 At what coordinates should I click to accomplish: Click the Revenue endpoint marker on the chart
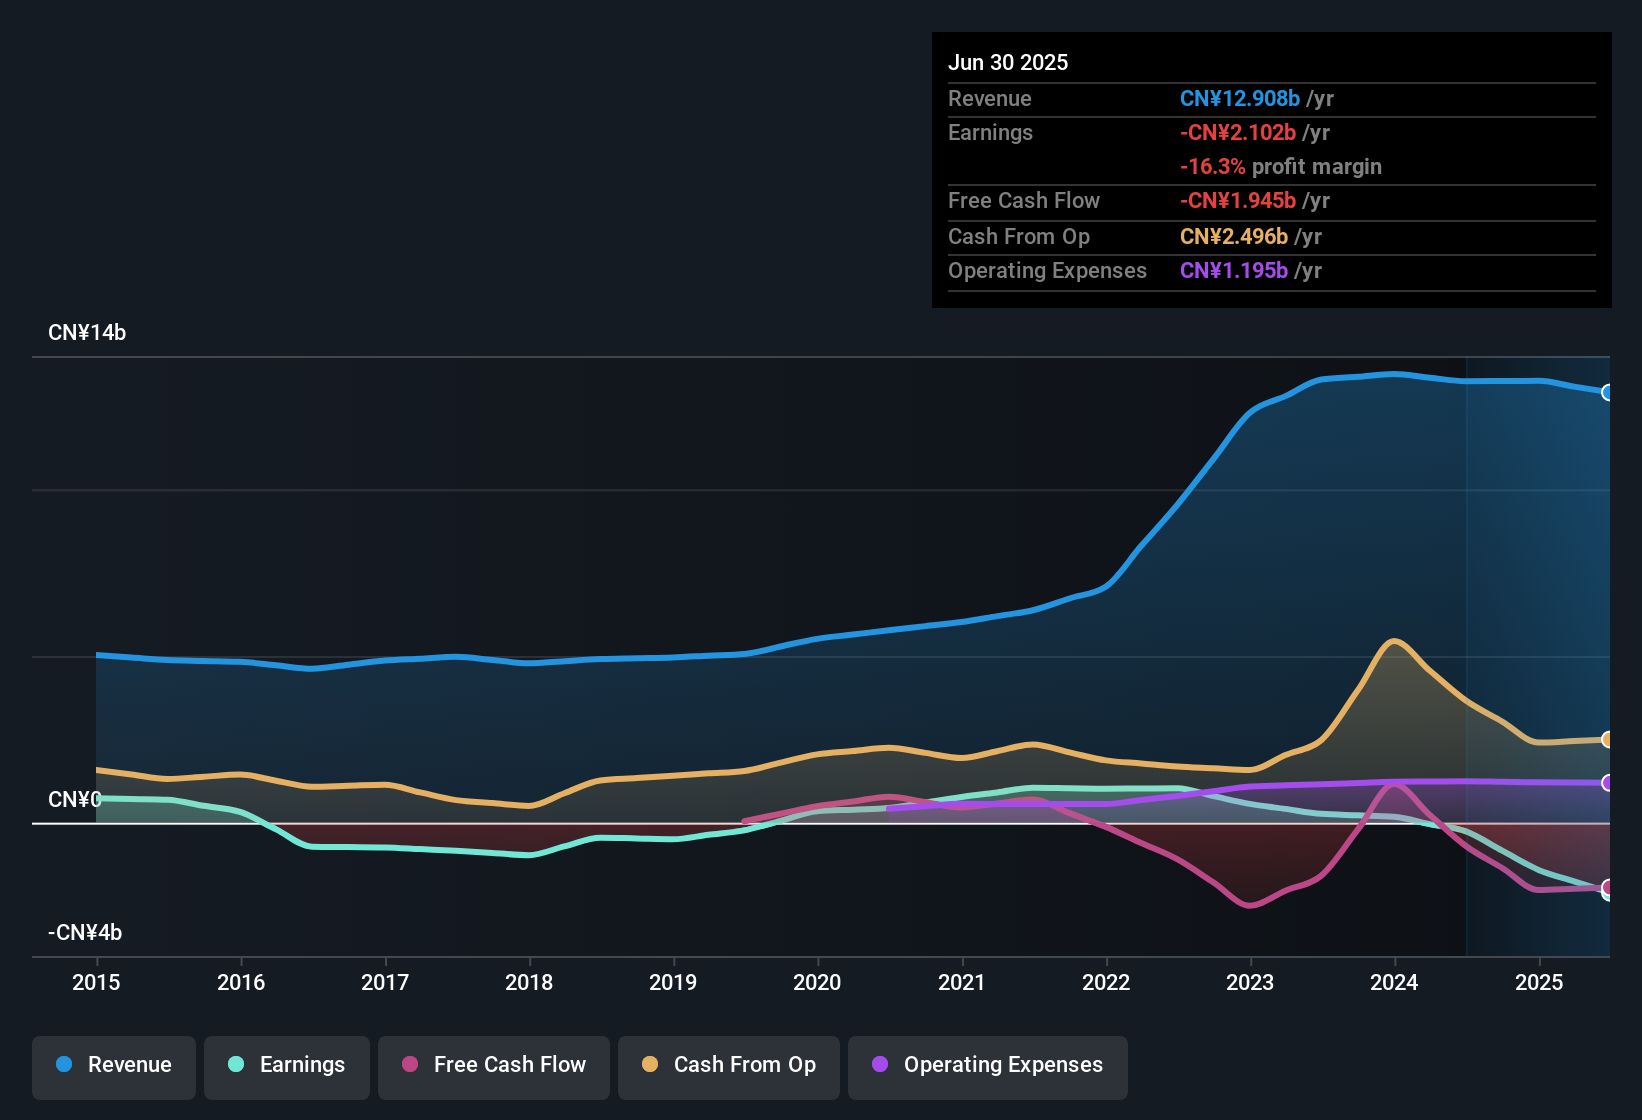[x=1607, y=392]
